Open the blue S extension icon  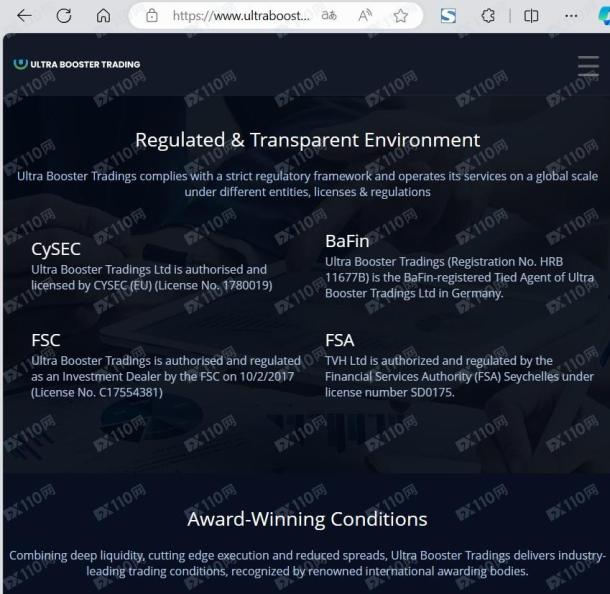(x=448, y=16)
